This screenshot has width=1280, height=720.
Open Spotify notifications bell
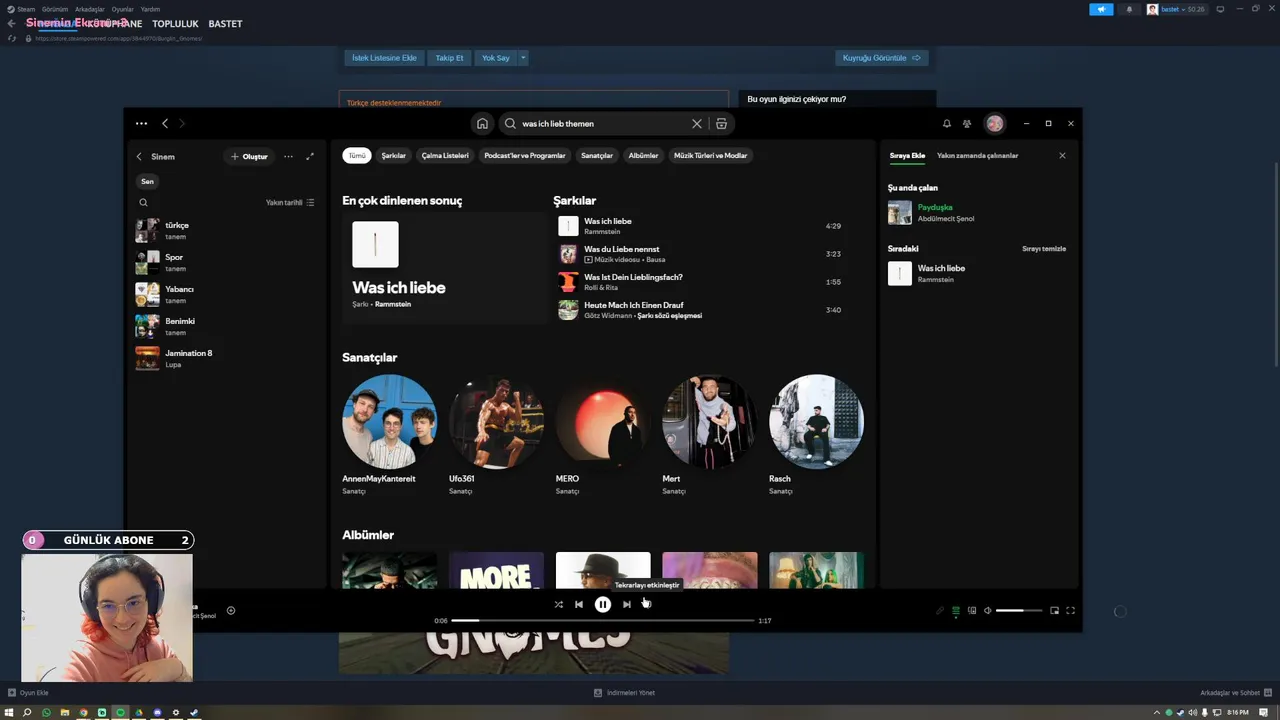[x=947, y=124]
